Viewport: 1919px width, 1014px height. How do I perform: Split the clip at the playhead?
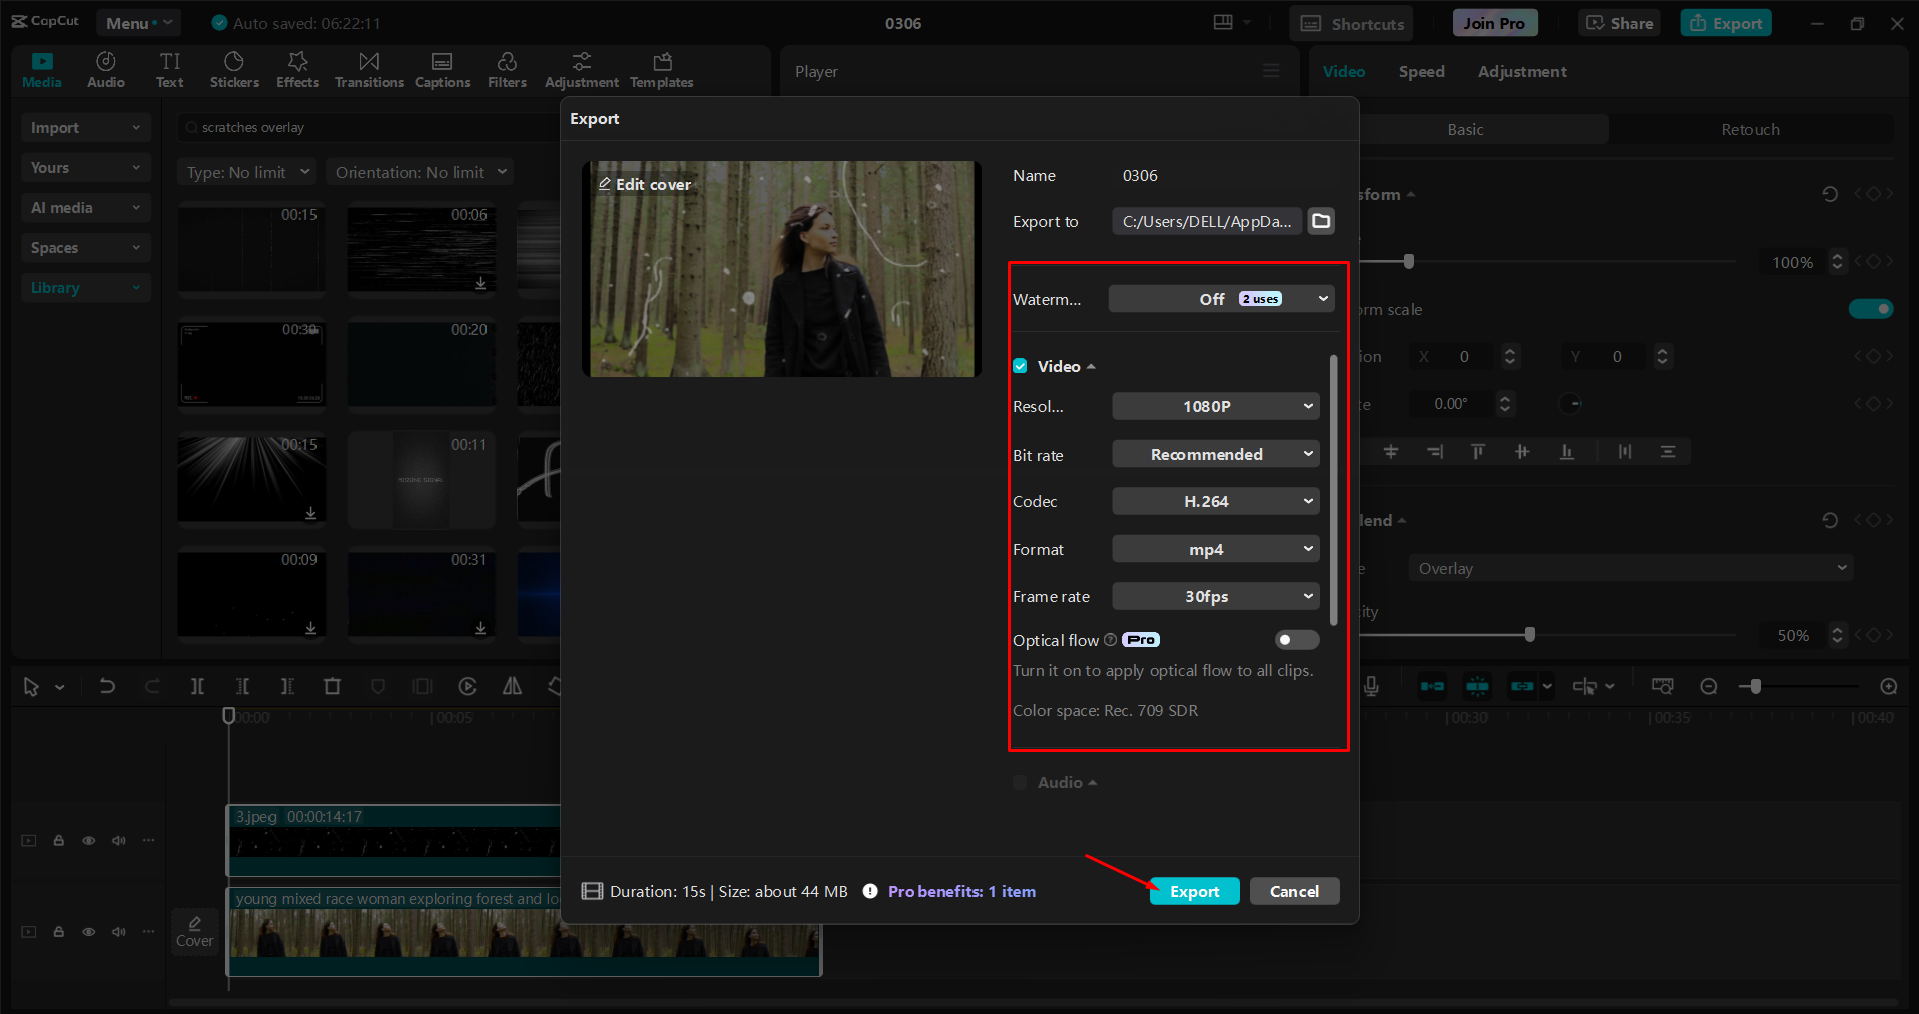click(197, 686)
